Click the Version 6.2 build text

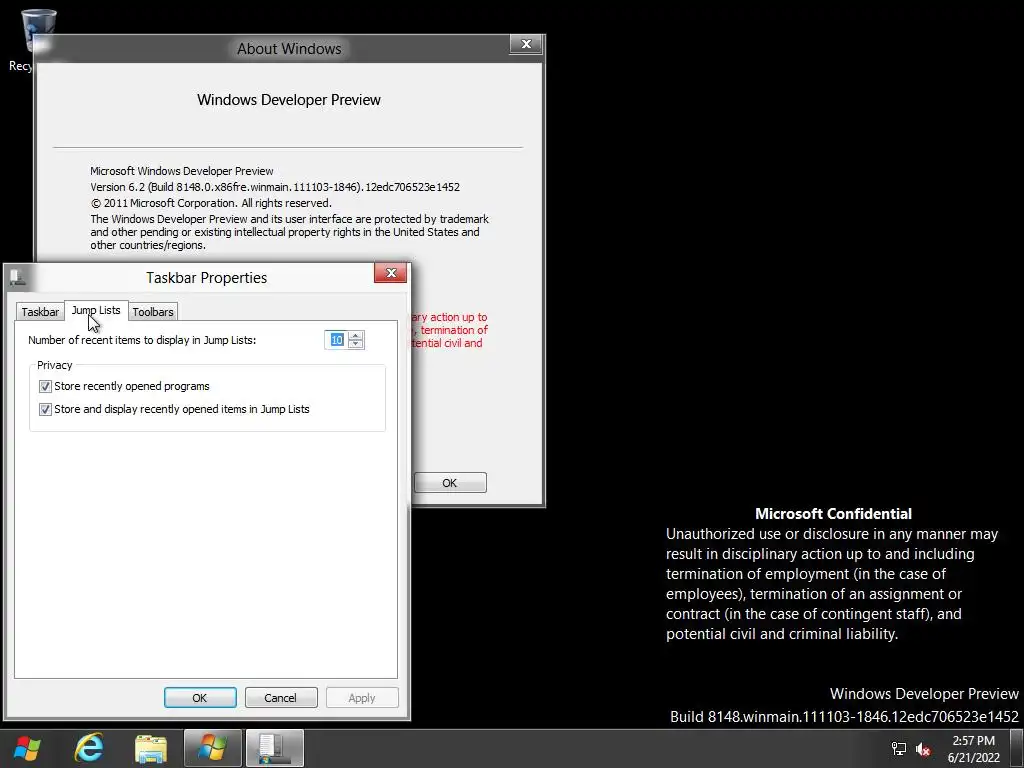pos(275,187)
